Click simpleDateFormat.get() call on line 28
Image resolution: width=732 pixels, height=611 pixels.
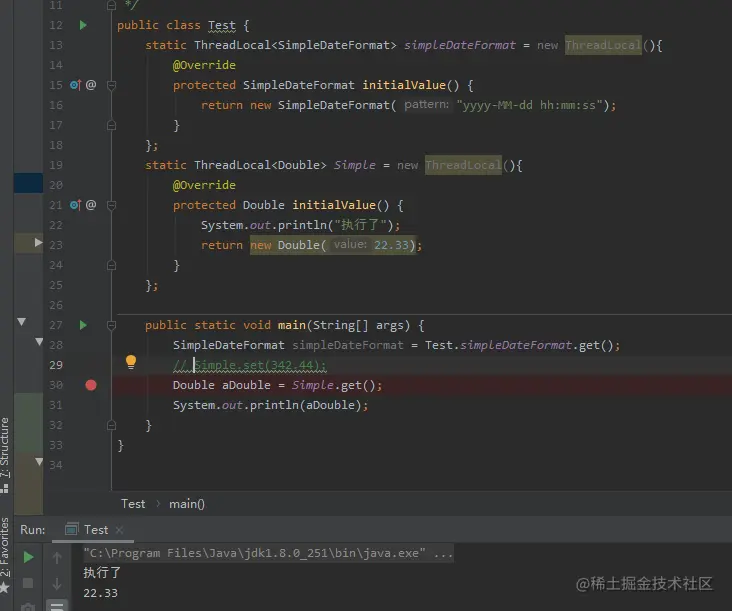pos(536,345)
